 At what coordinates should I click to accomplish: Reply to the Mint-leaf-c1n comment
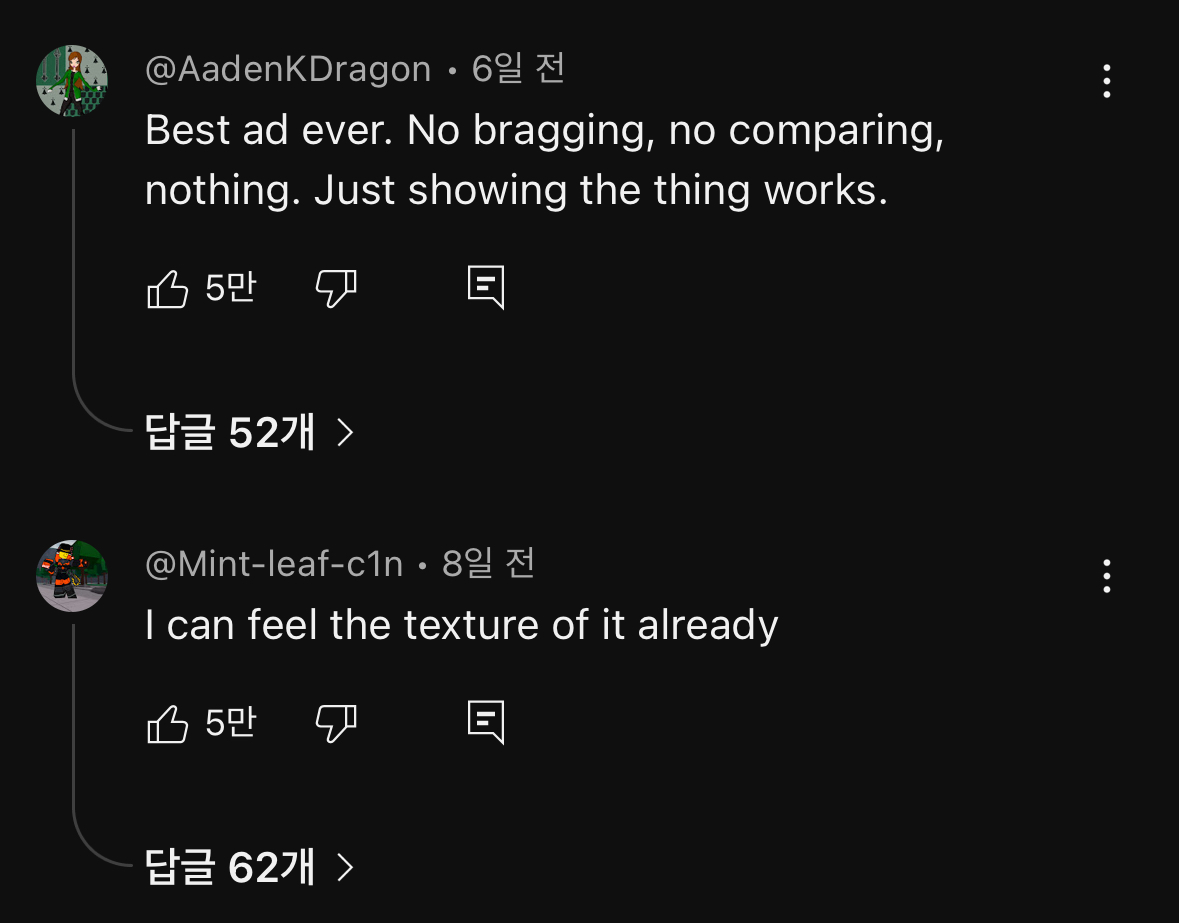(x=486, y=722)
